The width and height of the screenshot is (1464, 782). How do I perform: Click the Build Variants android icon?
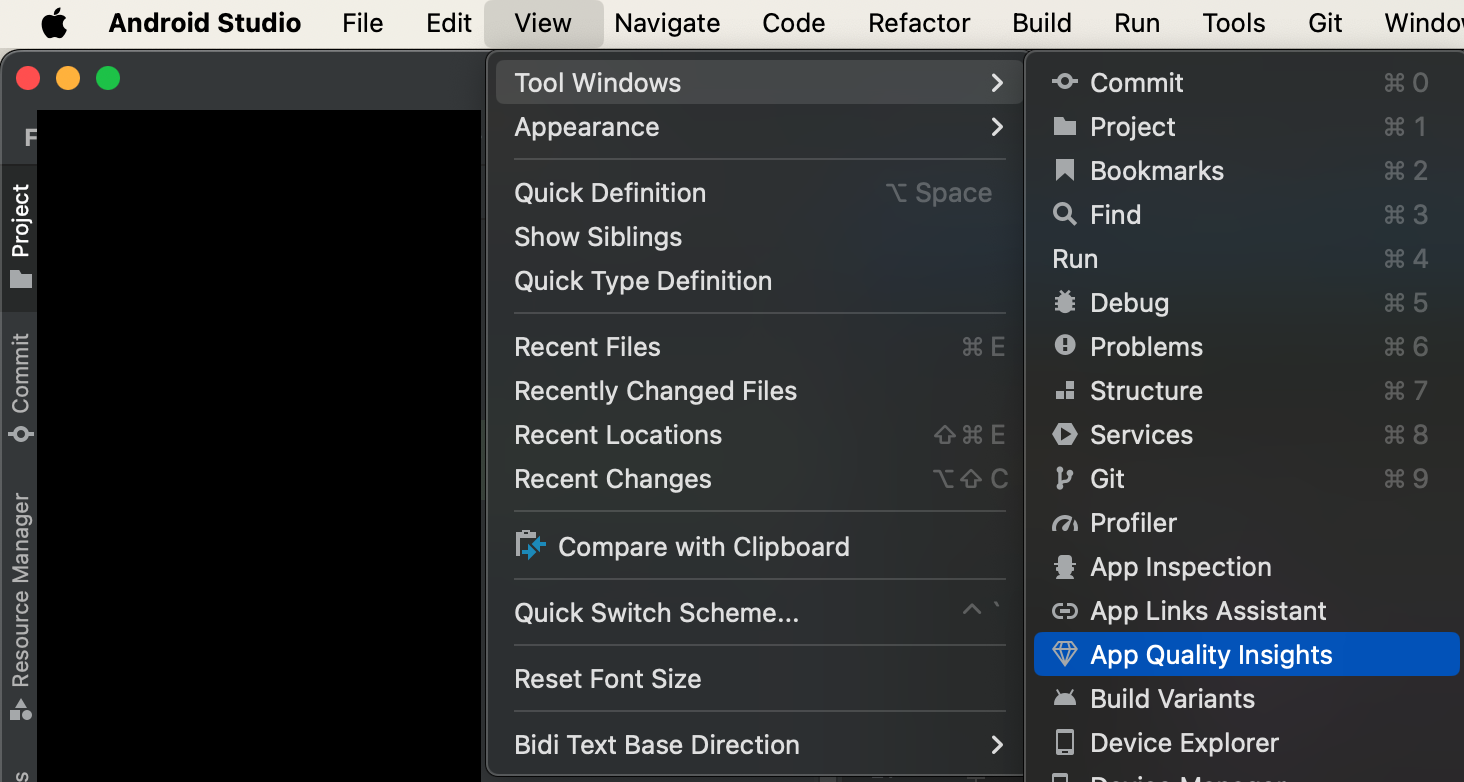coord(1064,699)
